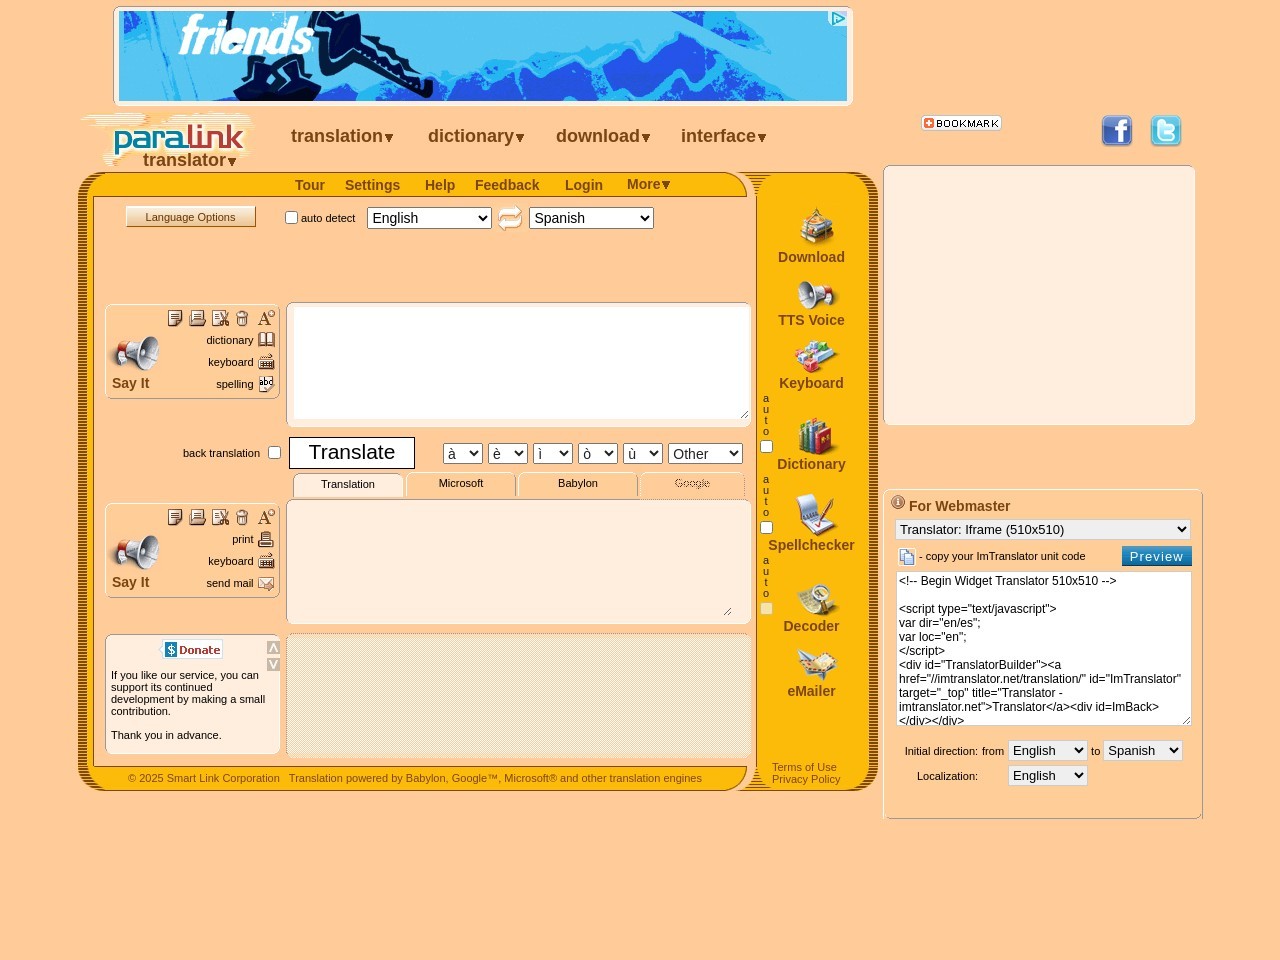Toggle the auto checkbox beside Decoder
Image resolution: width=1280 pixels, height=960 pixels.
point(767,609)
